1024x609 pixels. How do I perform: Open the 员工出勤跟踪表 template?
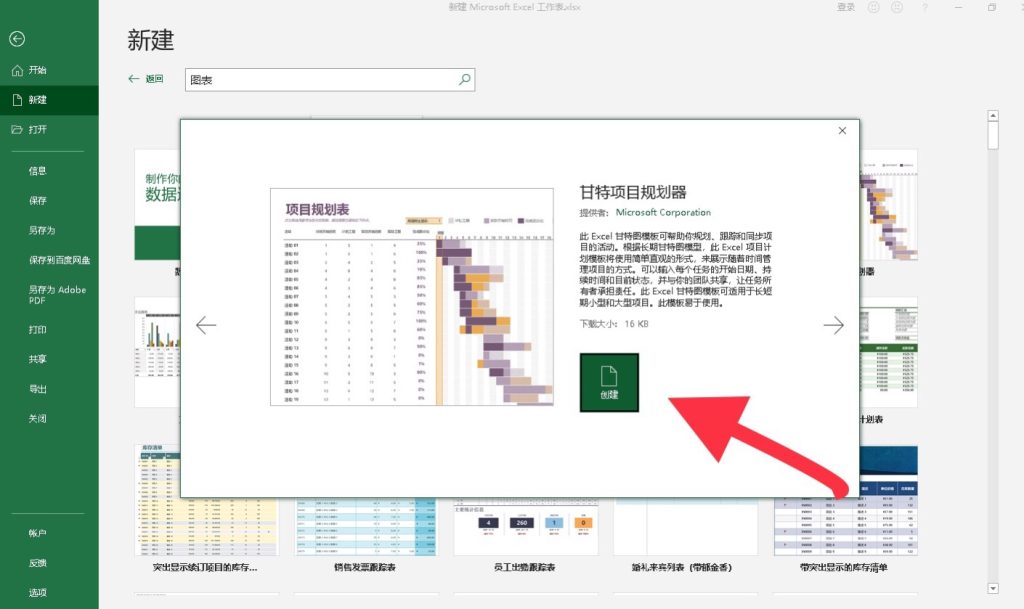(x=525, y=532)
